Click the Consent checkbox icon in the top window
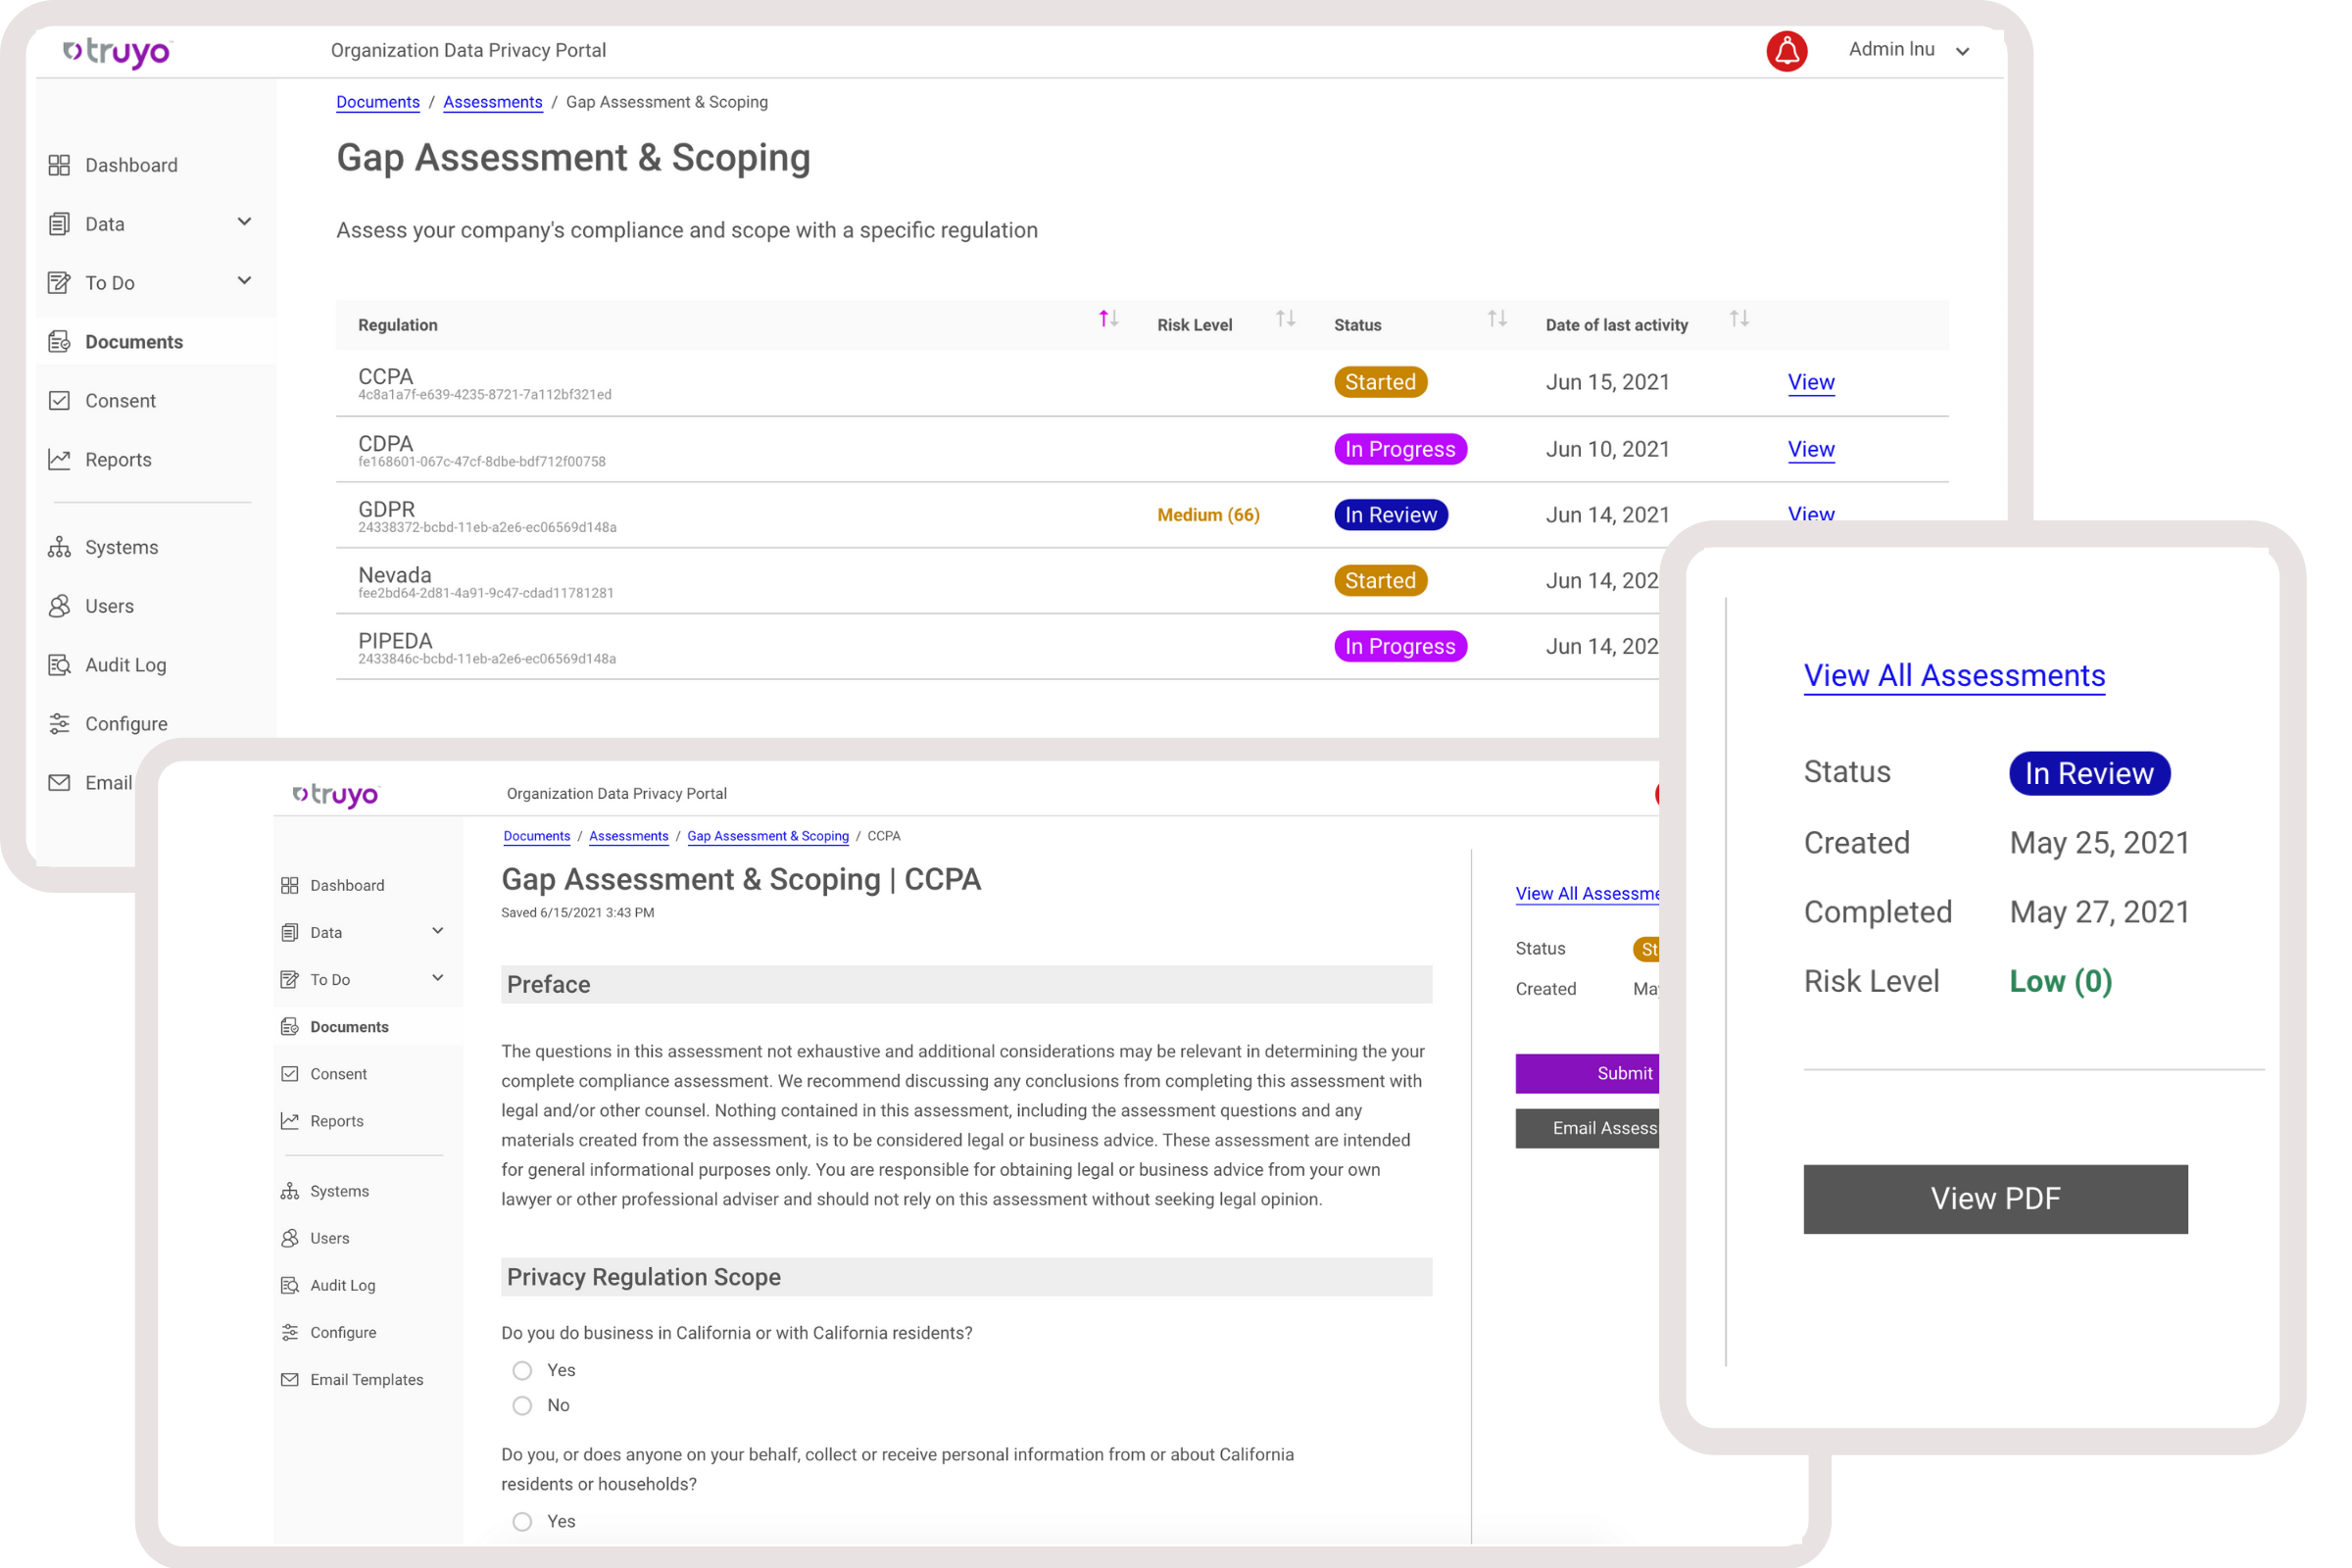 tap(59, 401)
